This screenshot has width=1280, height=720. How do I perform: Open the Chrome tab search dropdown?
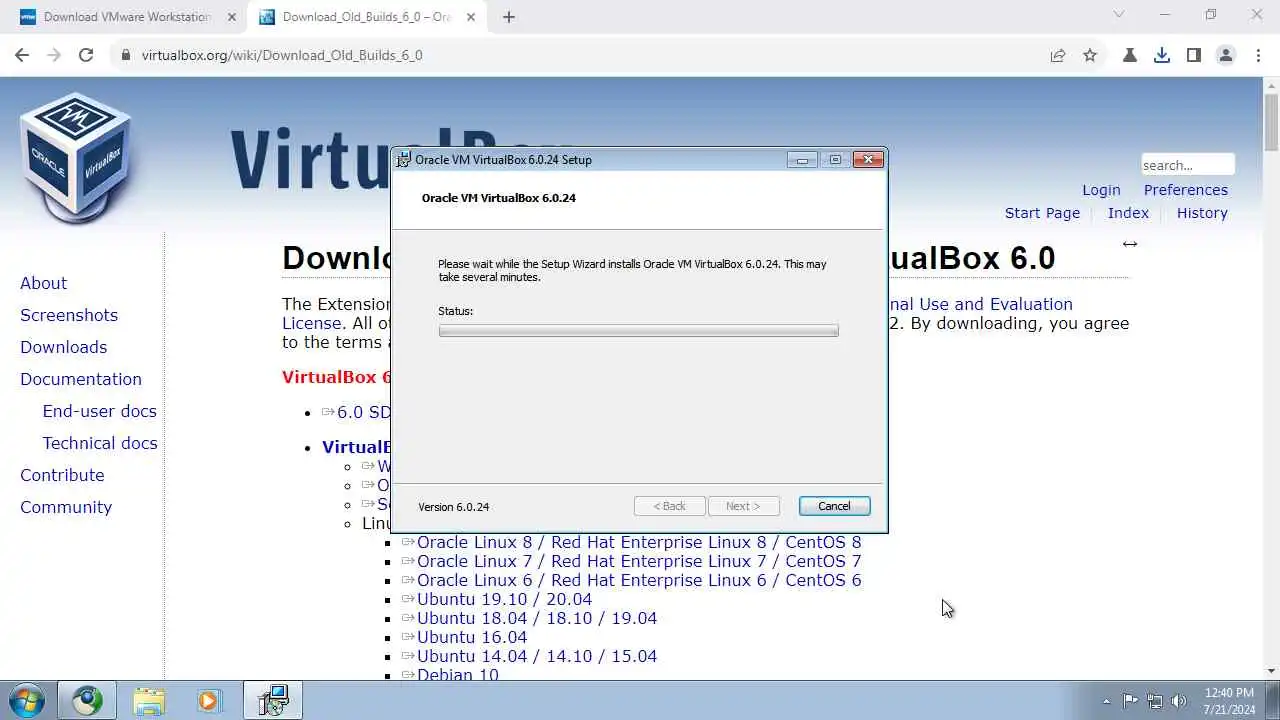tap(1119, 15)
